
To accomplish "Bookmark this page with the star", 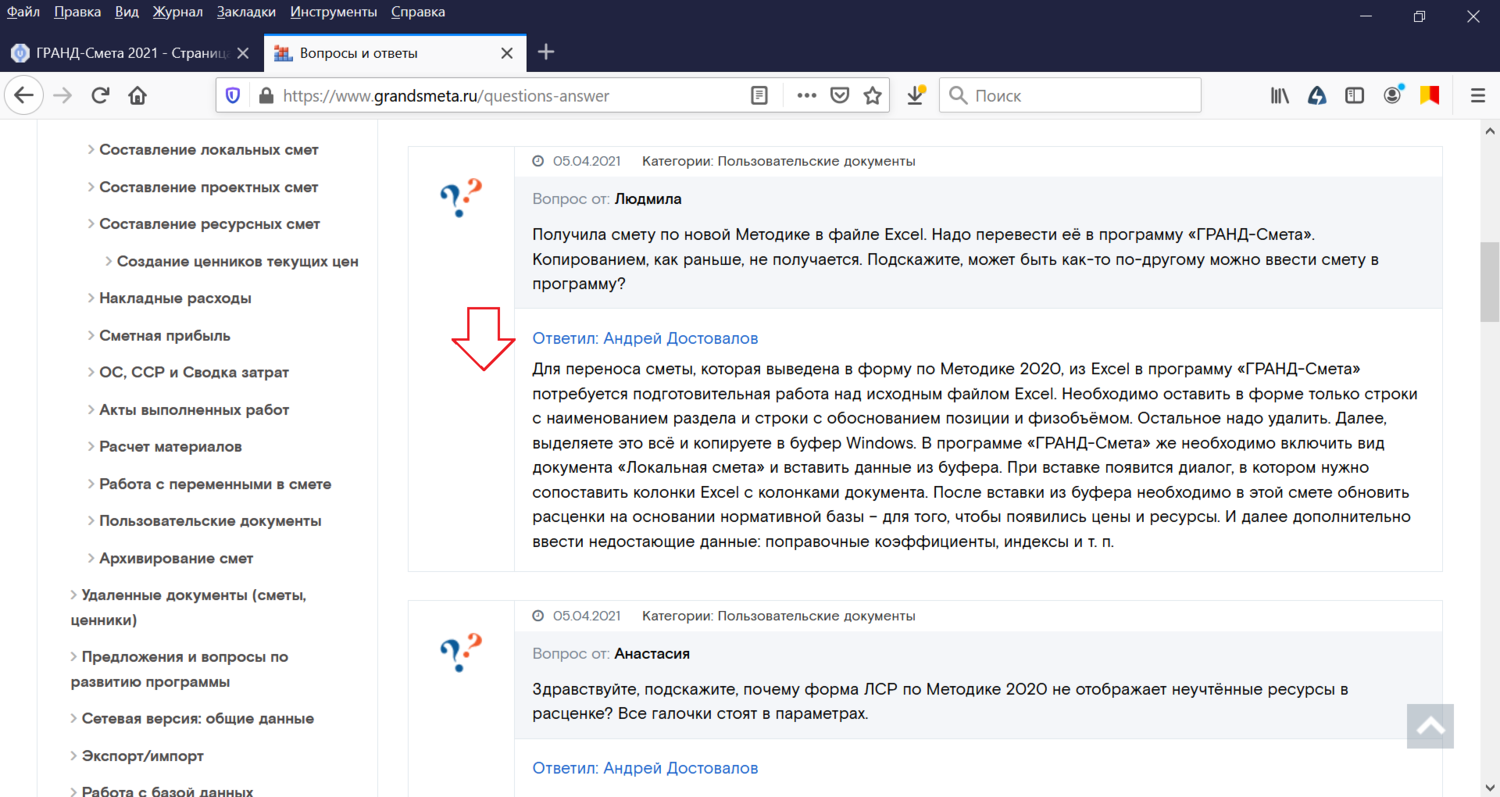I will click(x=873, y=96).
